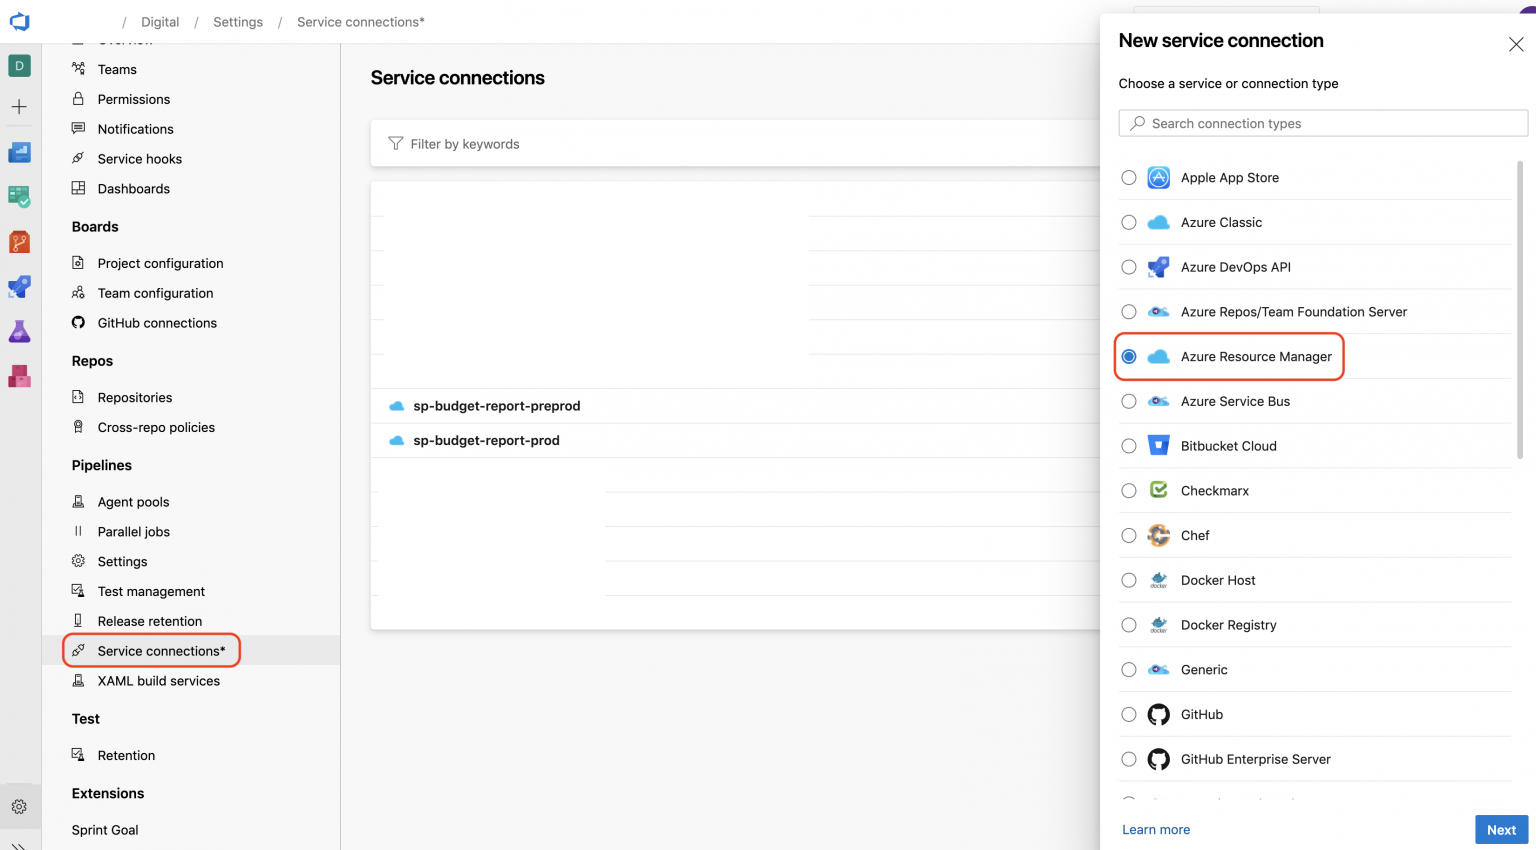This screenshot has width=1536, height=850.
Task: Expand the collapsed left rail chevrons
Action: click(20, 843)
